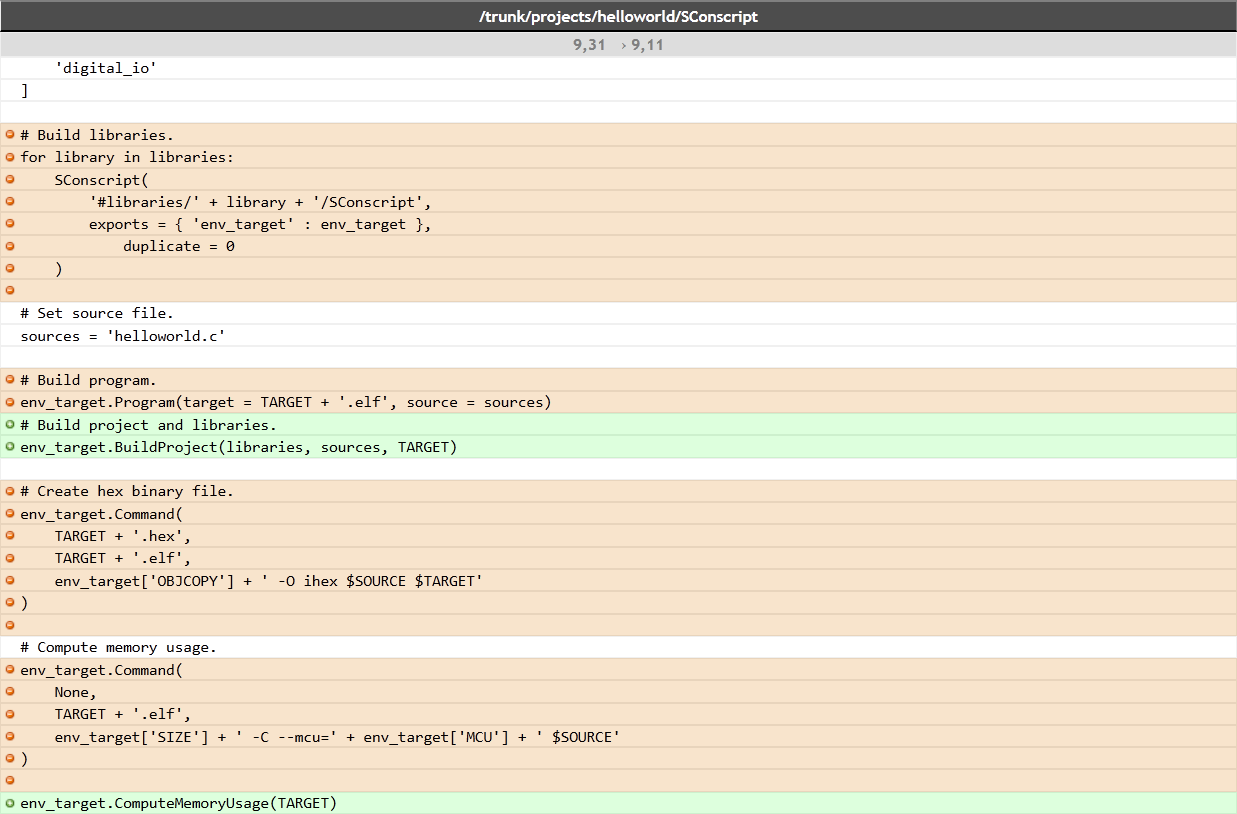Click the removed-line marker beside '# Build libraries.'
This screenshot has height=814, width=1237.
[x=10, y=135]
